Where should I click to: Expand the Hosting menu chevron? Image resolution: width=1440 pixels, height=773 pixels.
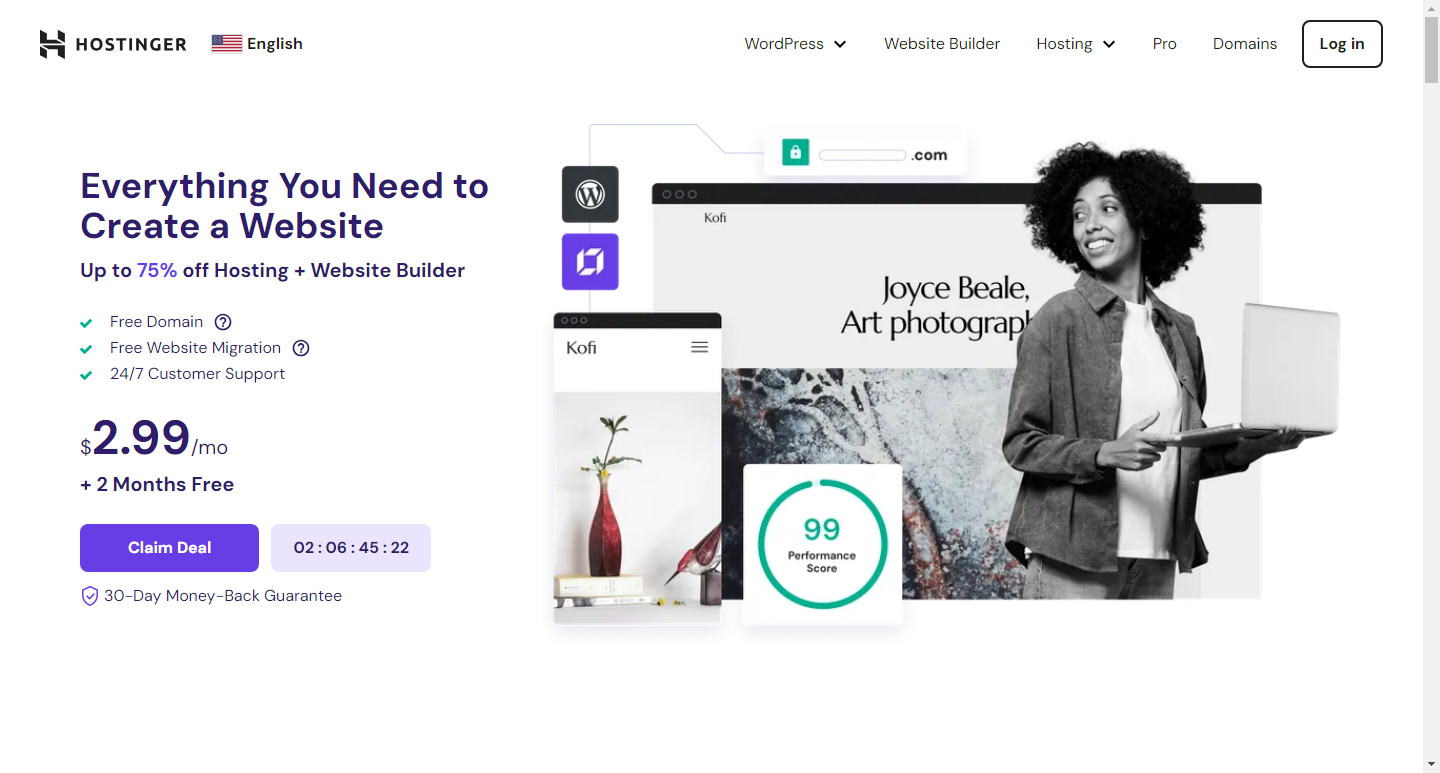(x=1109, y=44)
